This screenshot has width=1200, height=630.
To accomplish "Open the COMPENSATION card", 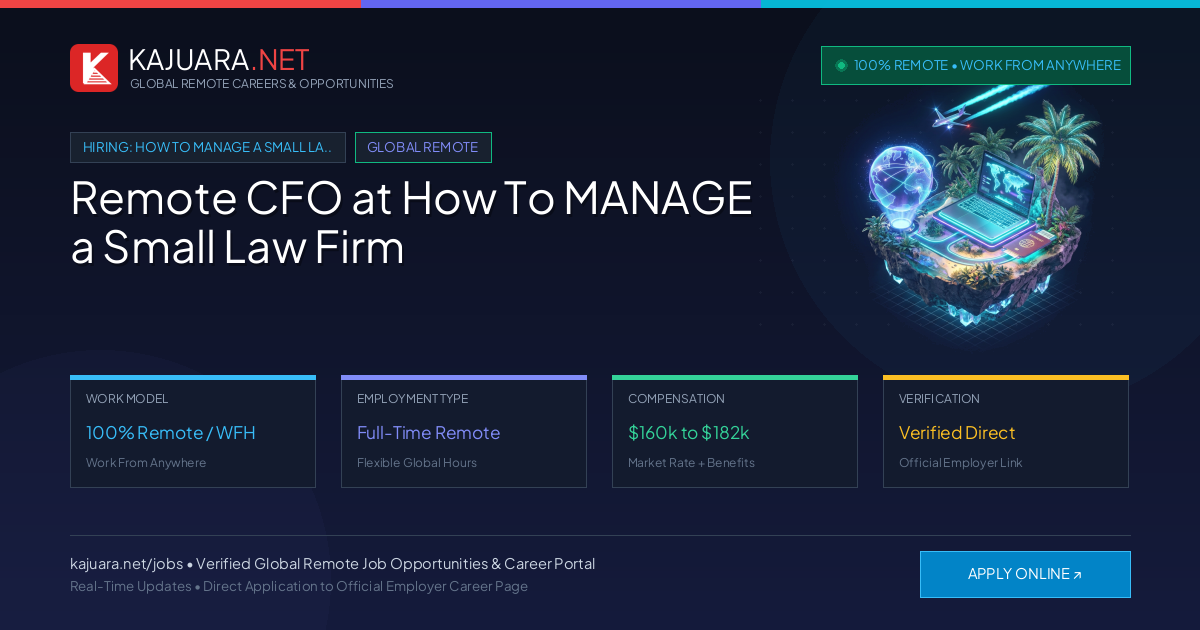I will (735, 432).
